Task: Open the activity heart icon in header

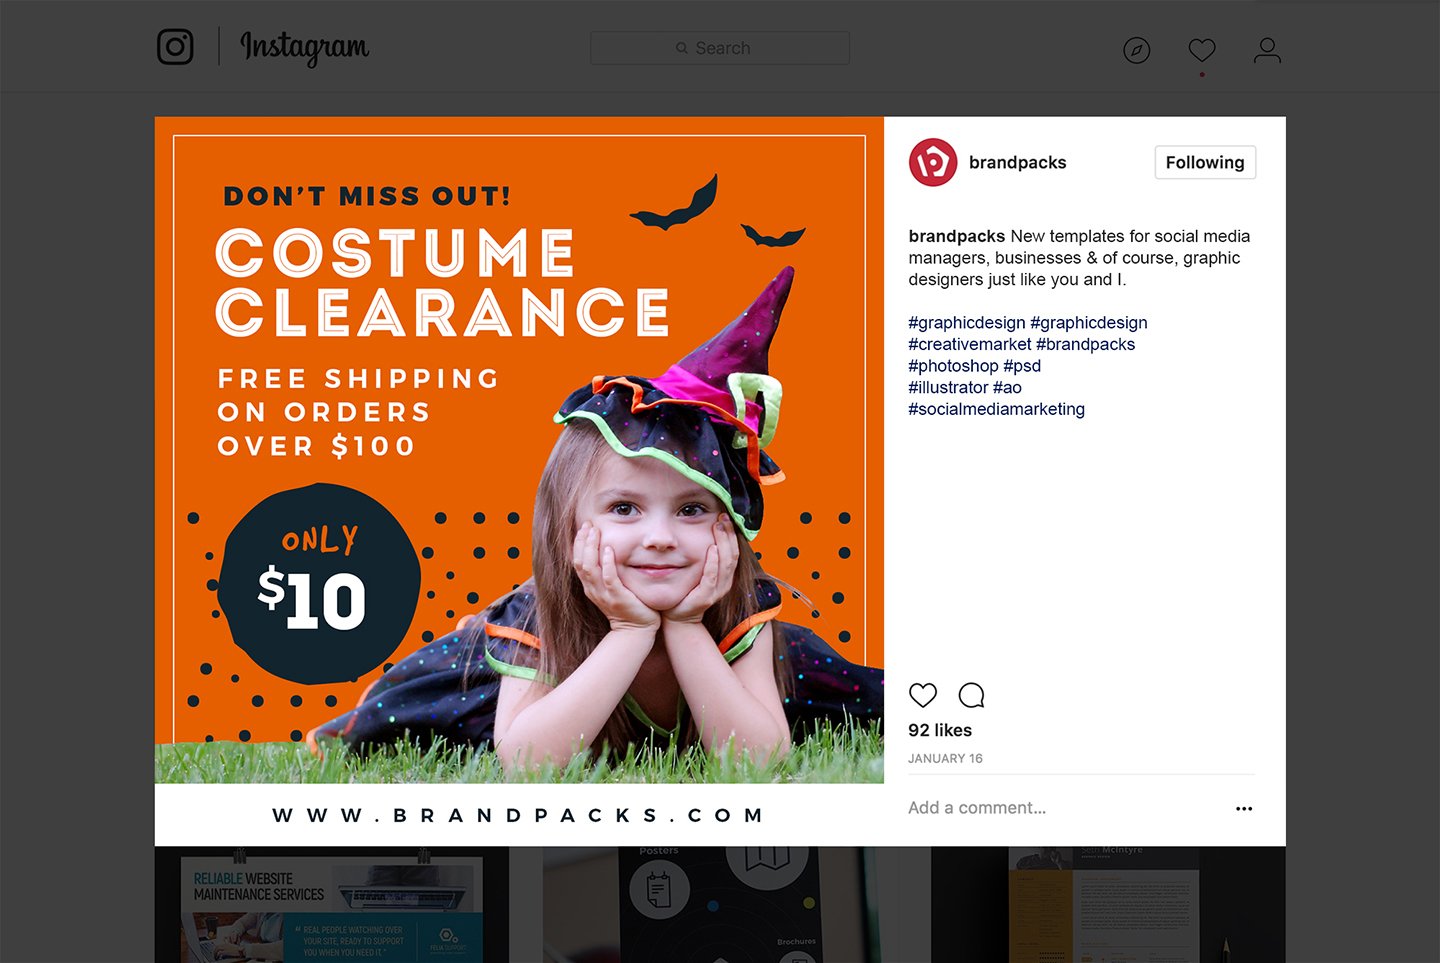Action: 1202,49
